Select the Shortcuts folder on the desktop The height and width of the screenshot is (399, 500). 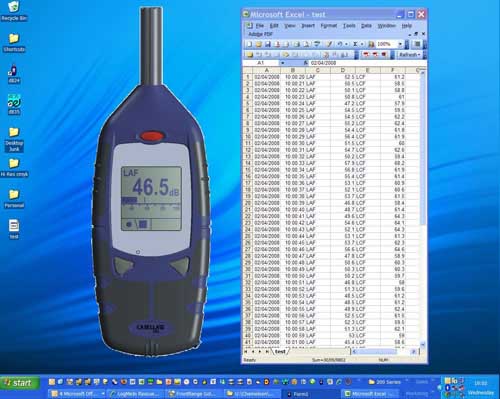14,42
